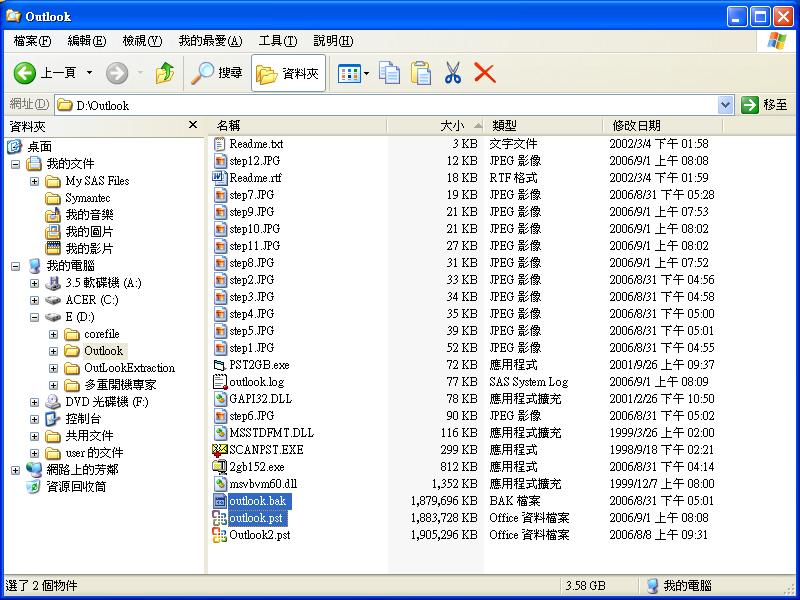Viewport: 800px width, 600px height.
Task: Click the outlook.pst file icon
Action: pos(219,518)
